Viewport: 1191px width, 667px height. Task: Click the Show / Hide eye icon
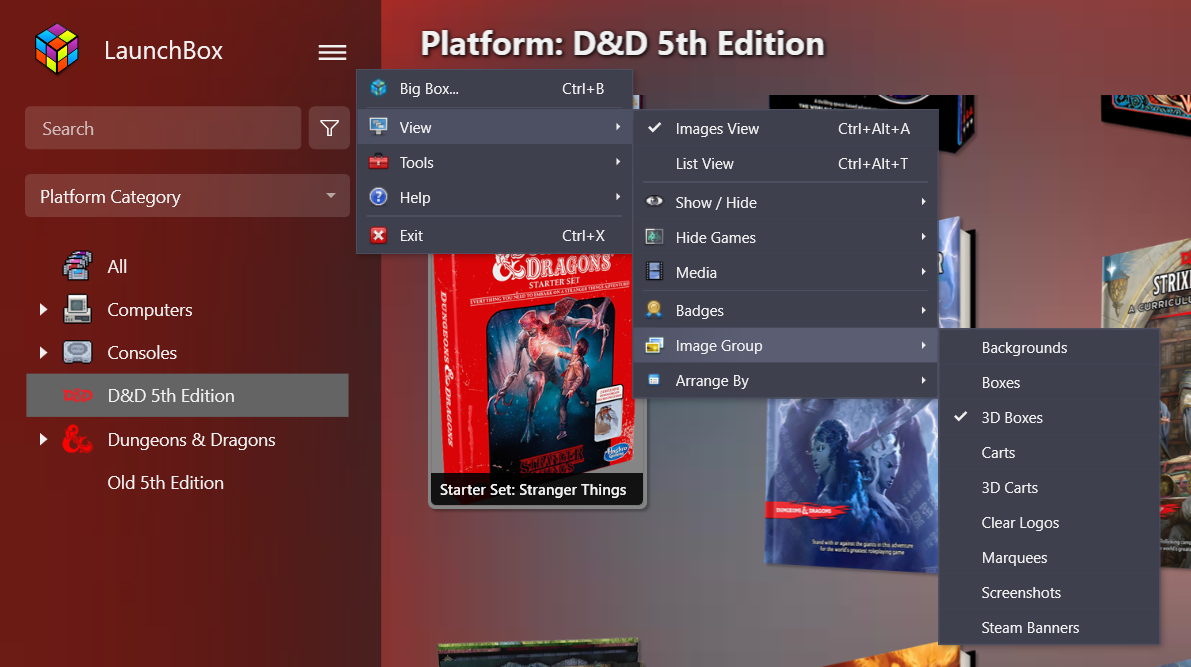[x=654, y=202]
